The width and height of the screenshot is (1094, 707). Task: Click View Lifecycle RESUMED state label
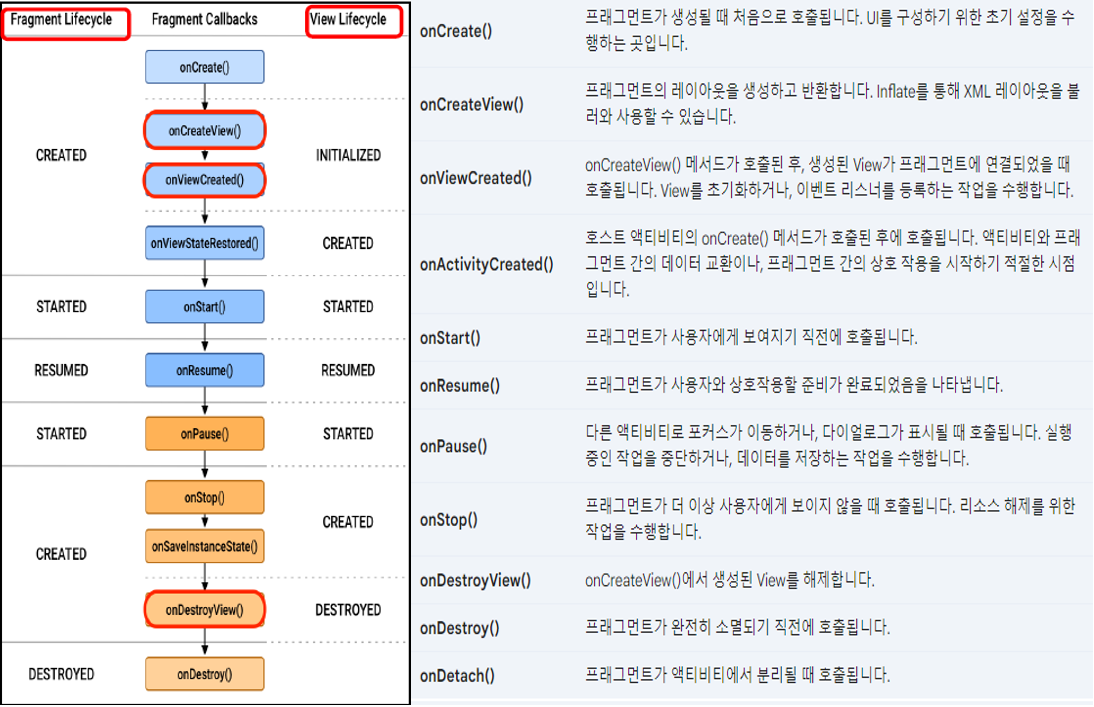coord(347,370)
